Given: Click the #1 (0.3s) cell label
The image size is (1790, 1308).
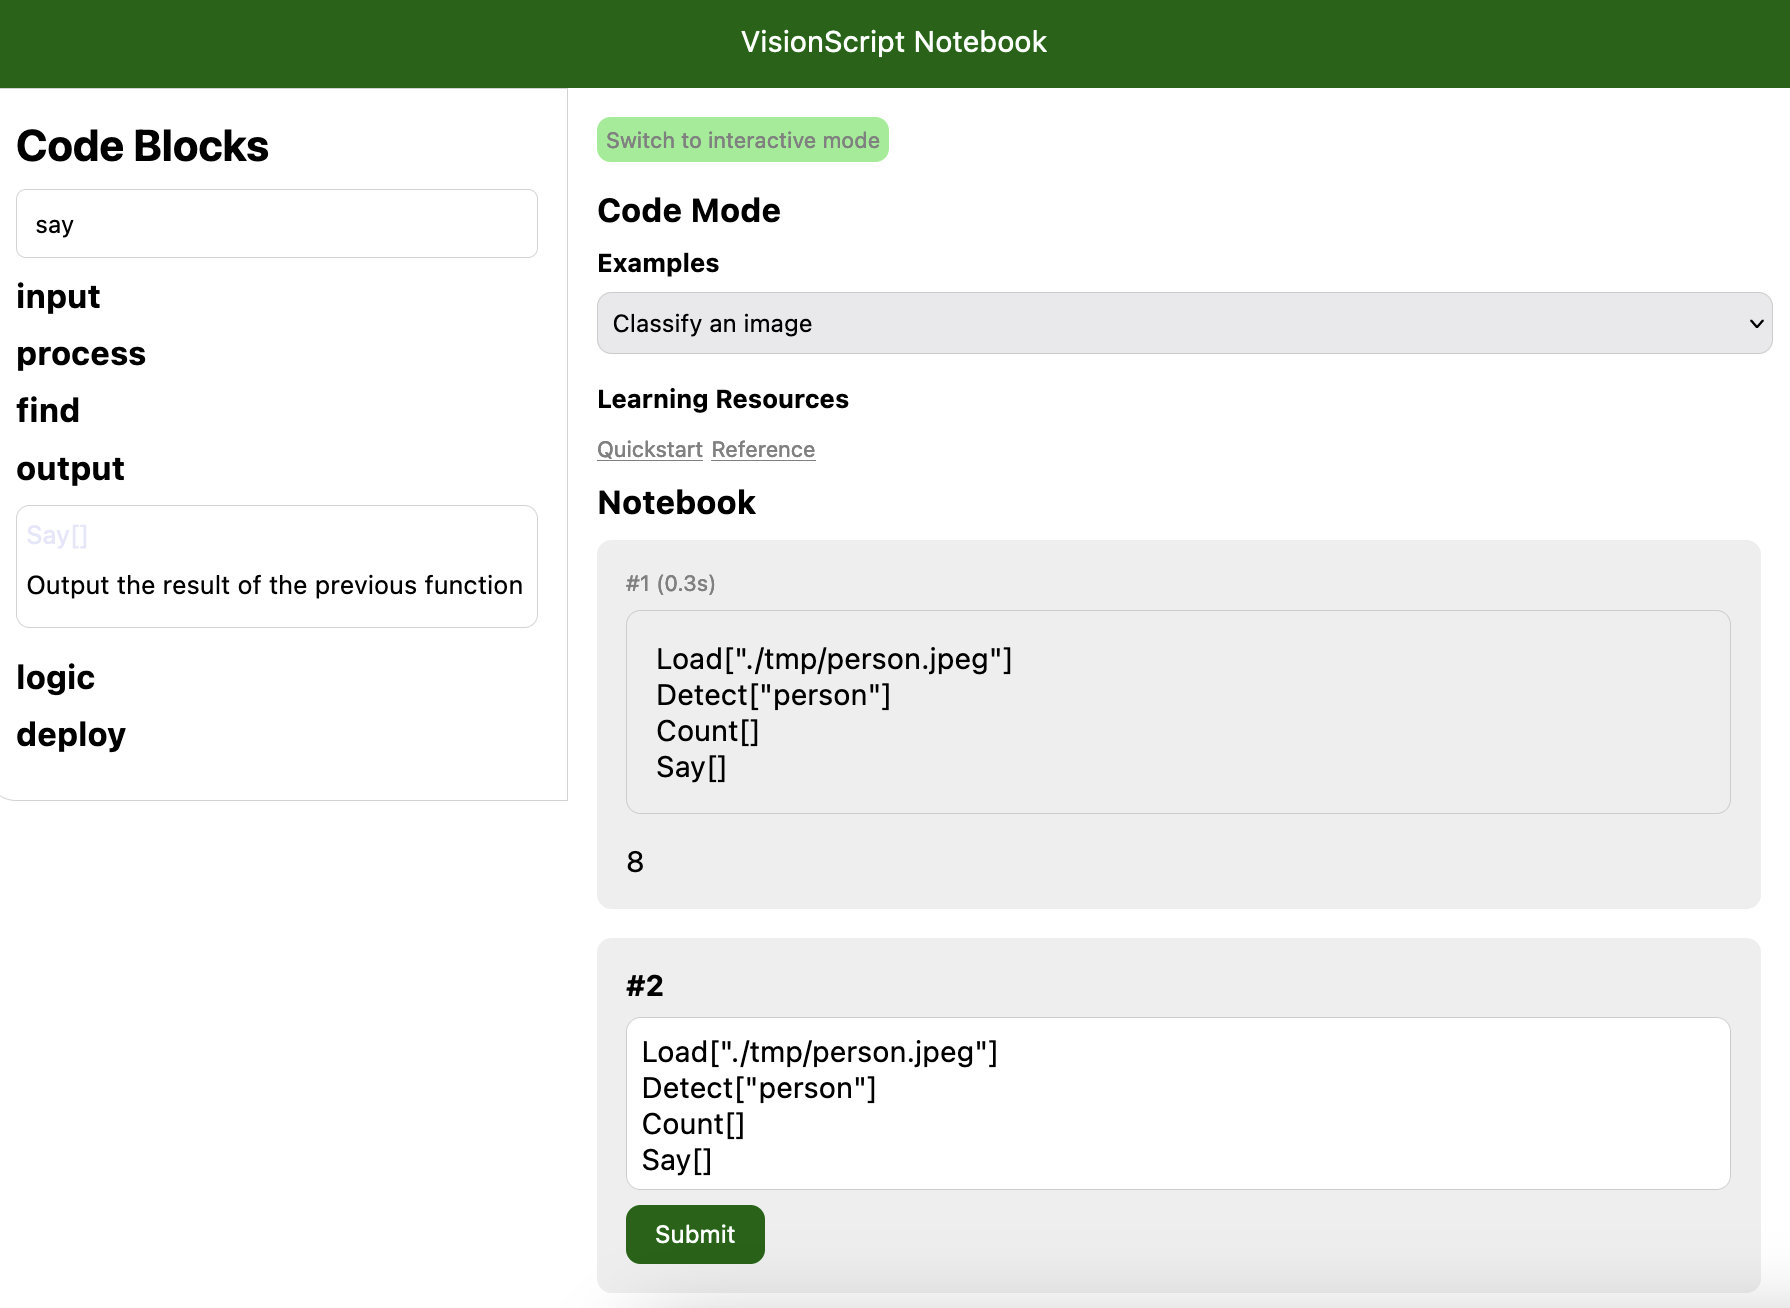Looking at the screenshot, I should click(670, 583).
